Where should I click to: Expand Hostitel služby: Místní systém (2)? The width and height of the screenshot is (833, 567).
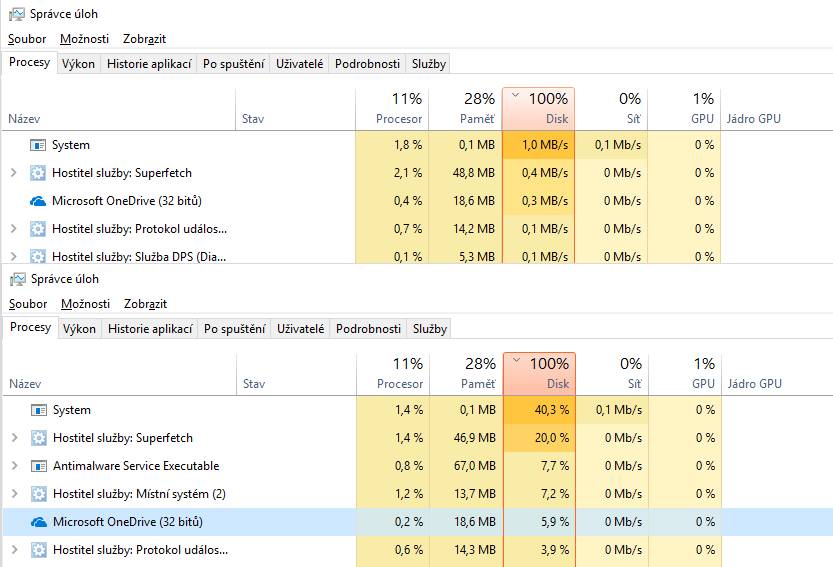coord(15,494)
